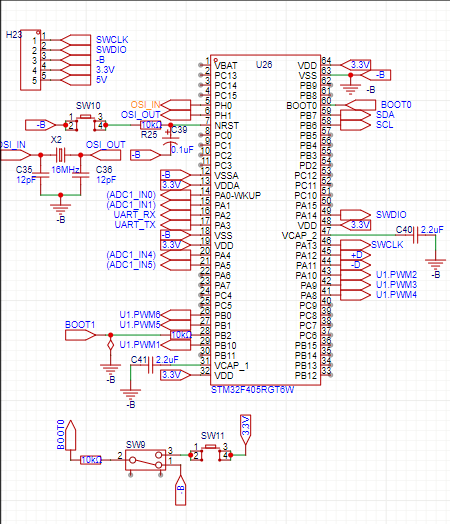Click the 16MHz crystal value text
This screenshot has width=450, height=524.
pyautogui.click(x=66, y=170)
